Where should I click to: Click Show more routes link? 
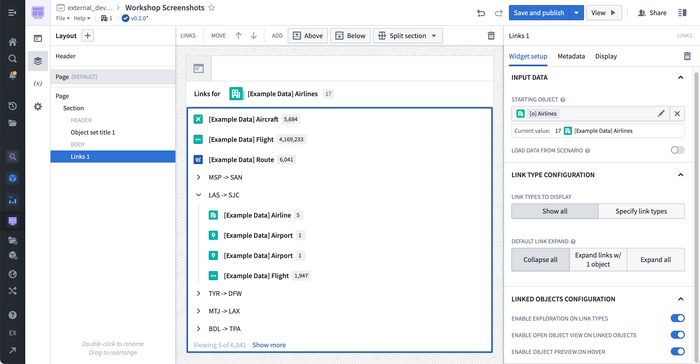point(269,345)
